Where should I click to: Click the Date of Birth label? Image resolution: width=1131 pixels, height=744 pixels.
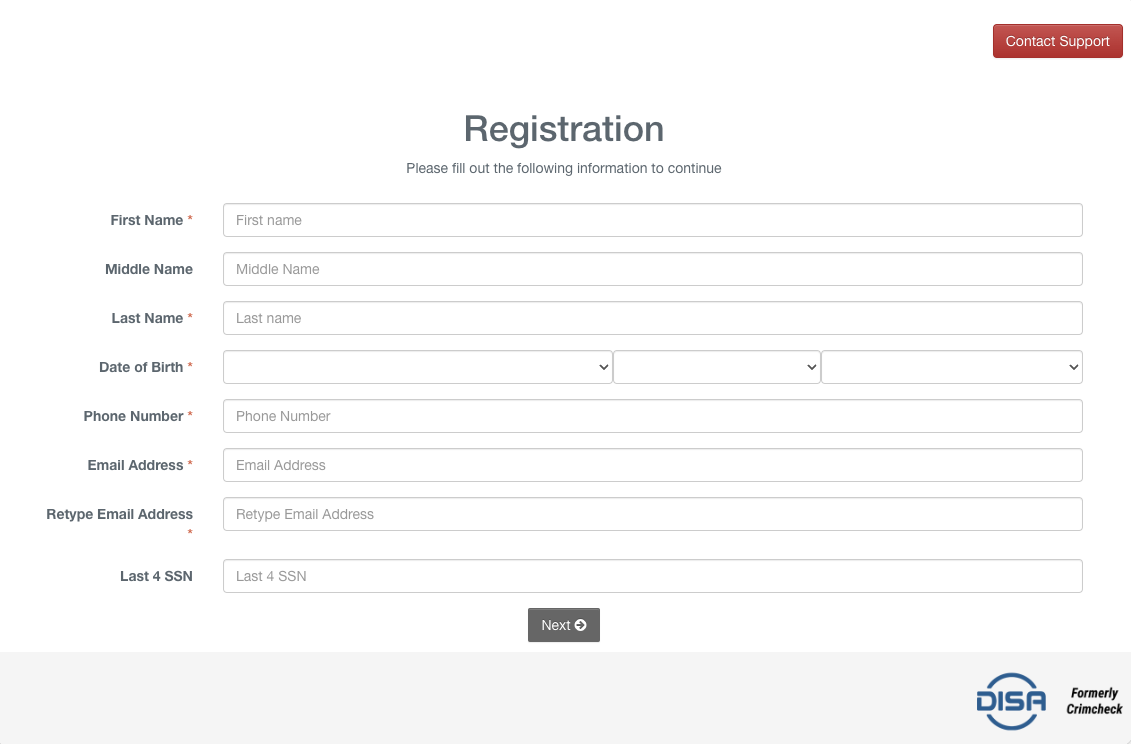(141, 367)
